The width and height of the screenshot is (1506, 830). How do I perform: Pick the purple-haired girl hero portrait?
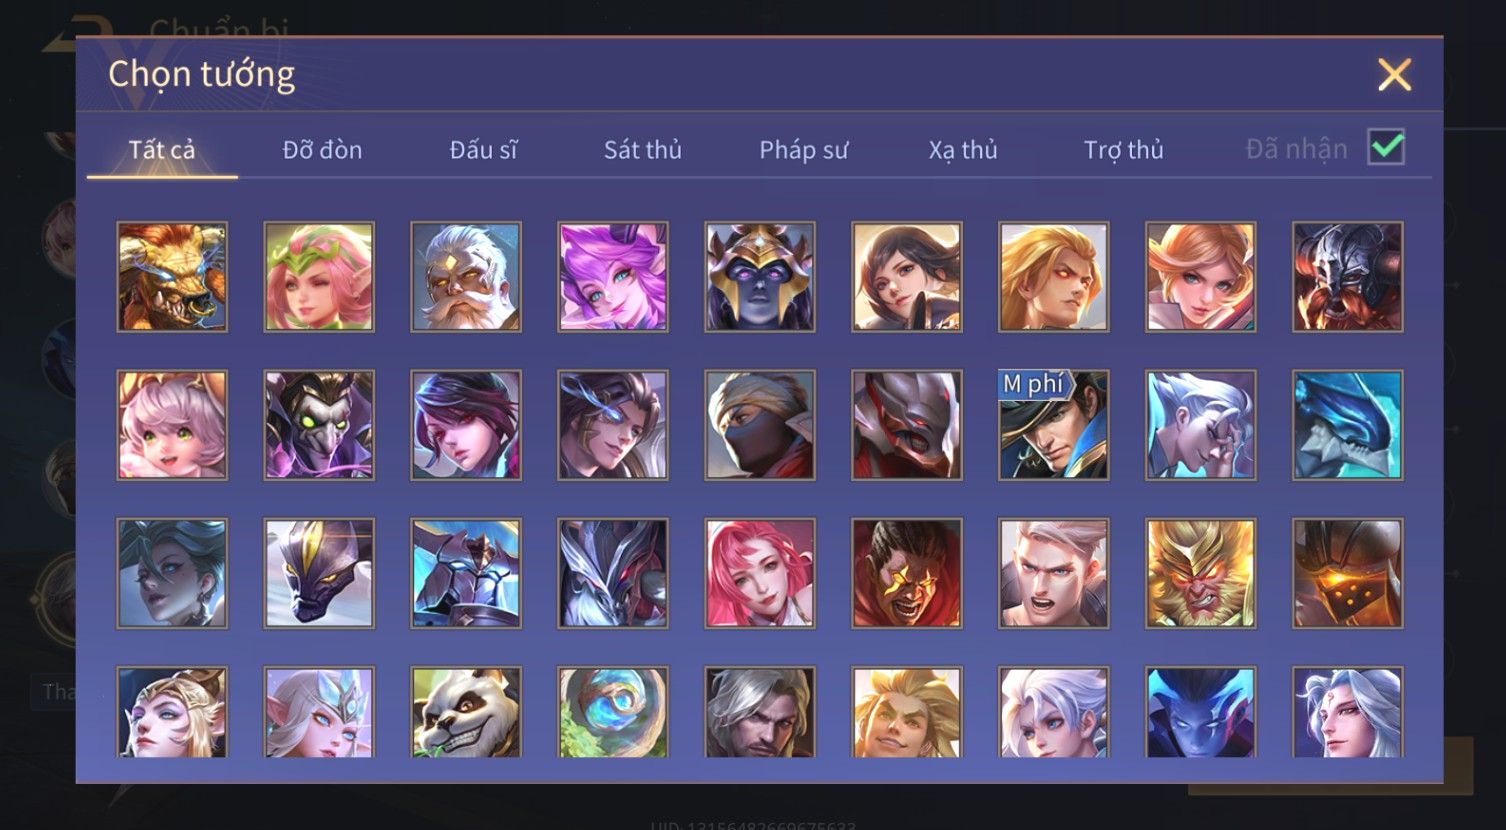pos(613,277)
